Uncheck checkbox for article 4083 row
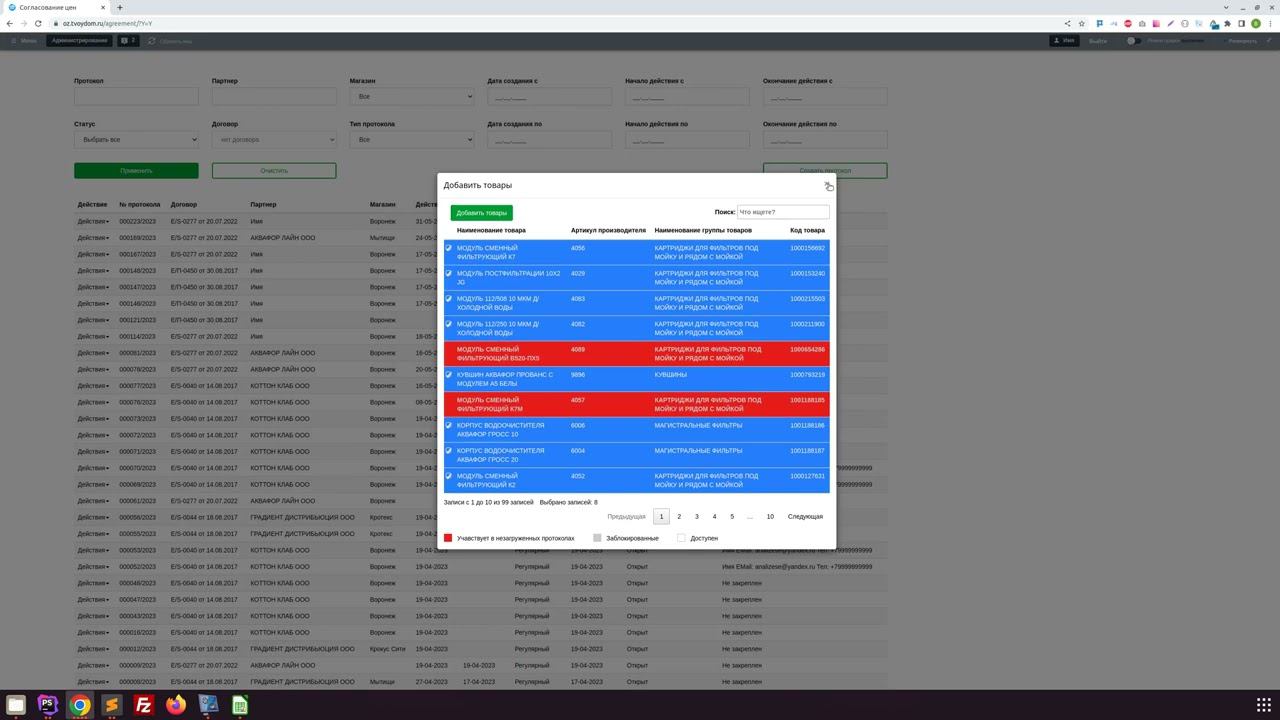This screenshot has height=720, width=1280. [448, 299]
